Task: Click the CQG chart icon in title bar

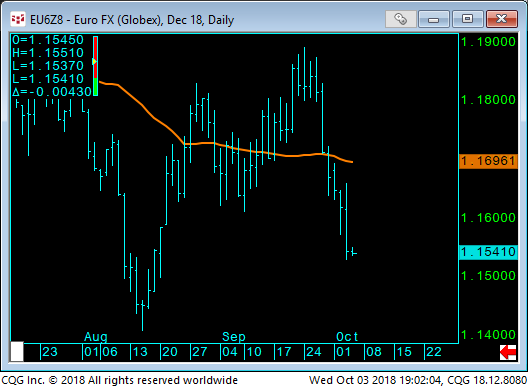Action: click(x=18, y=19)
